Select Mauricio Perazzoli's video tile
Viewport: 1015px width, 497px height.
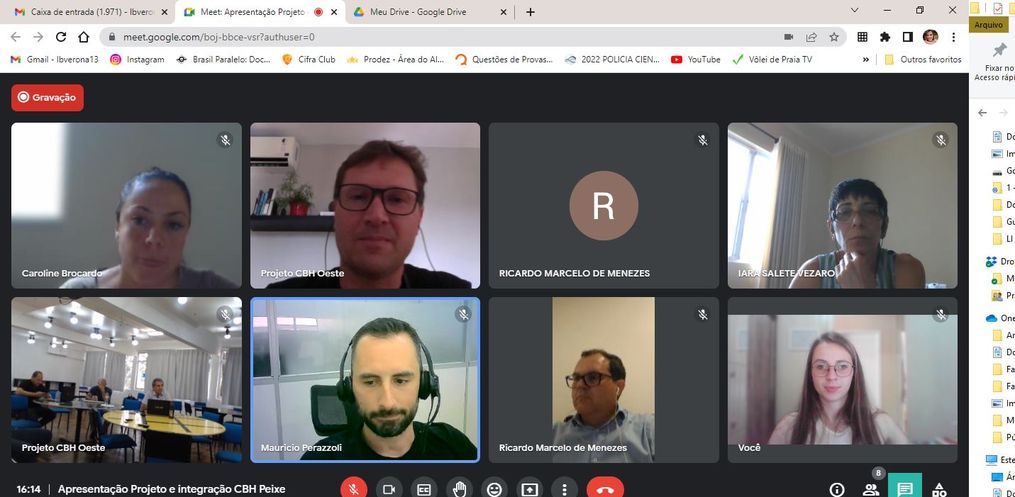pos(365,380)
